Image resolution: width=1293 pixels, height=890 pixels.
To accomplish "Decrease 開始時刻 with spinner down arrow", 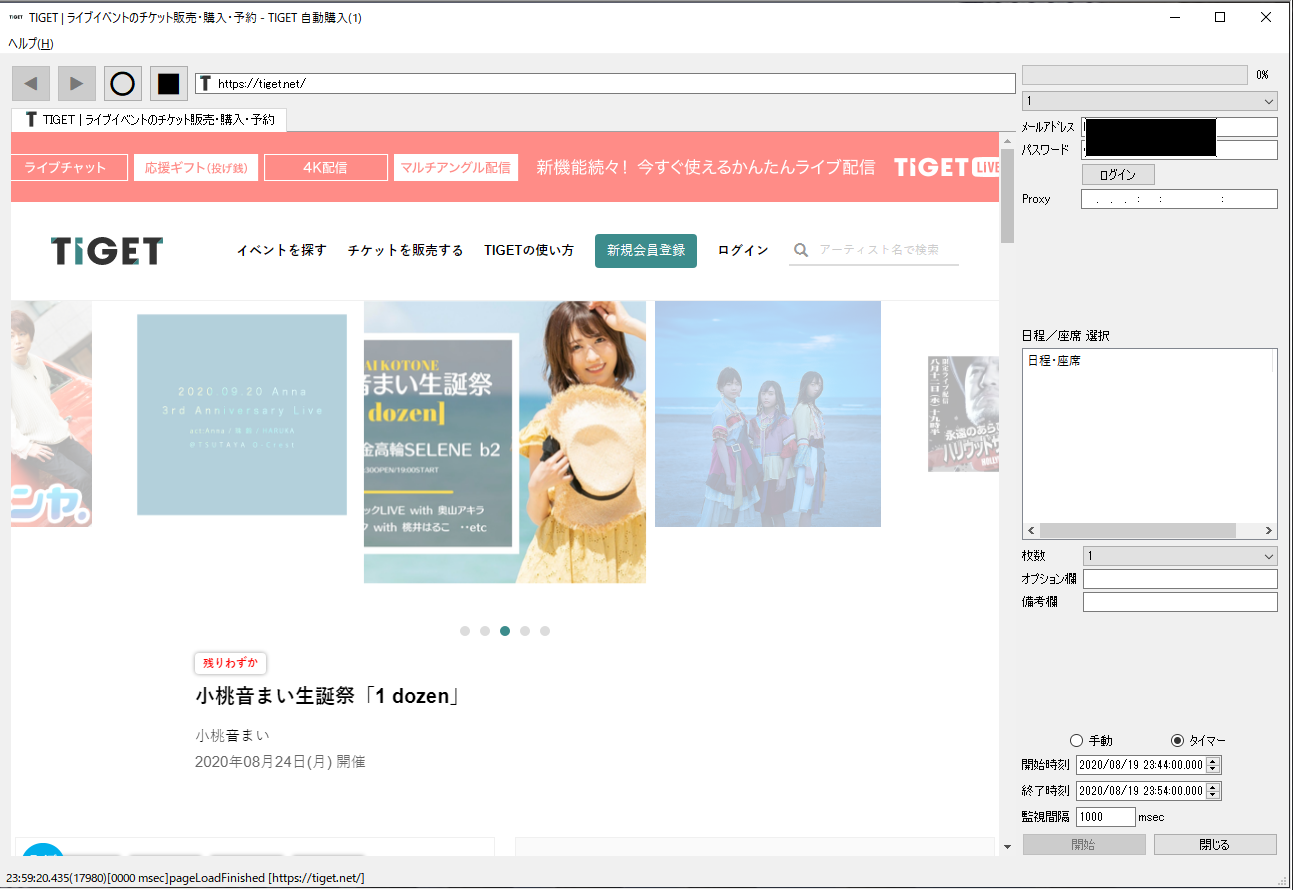I will point(1213,769).
